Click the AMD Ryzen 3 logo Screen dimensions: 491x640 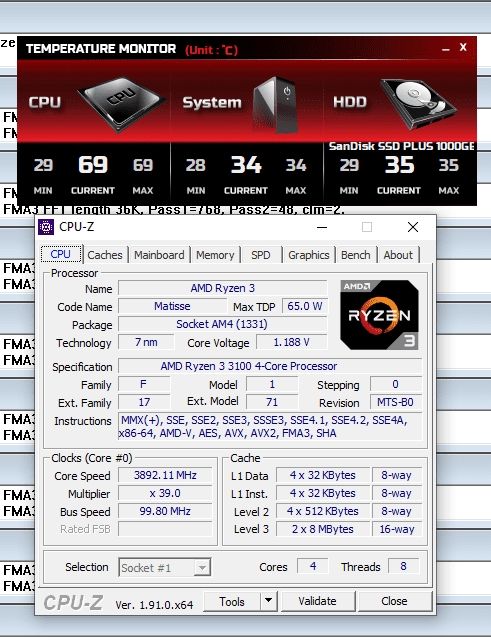pyautogui.click(x=380, y=314)
